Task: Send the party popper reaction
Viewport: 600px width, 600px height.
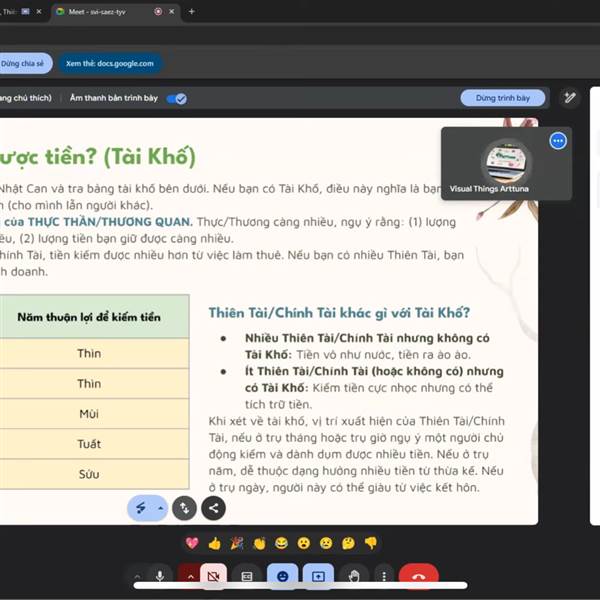Action: pyautogui.click(x=236, y=543)
